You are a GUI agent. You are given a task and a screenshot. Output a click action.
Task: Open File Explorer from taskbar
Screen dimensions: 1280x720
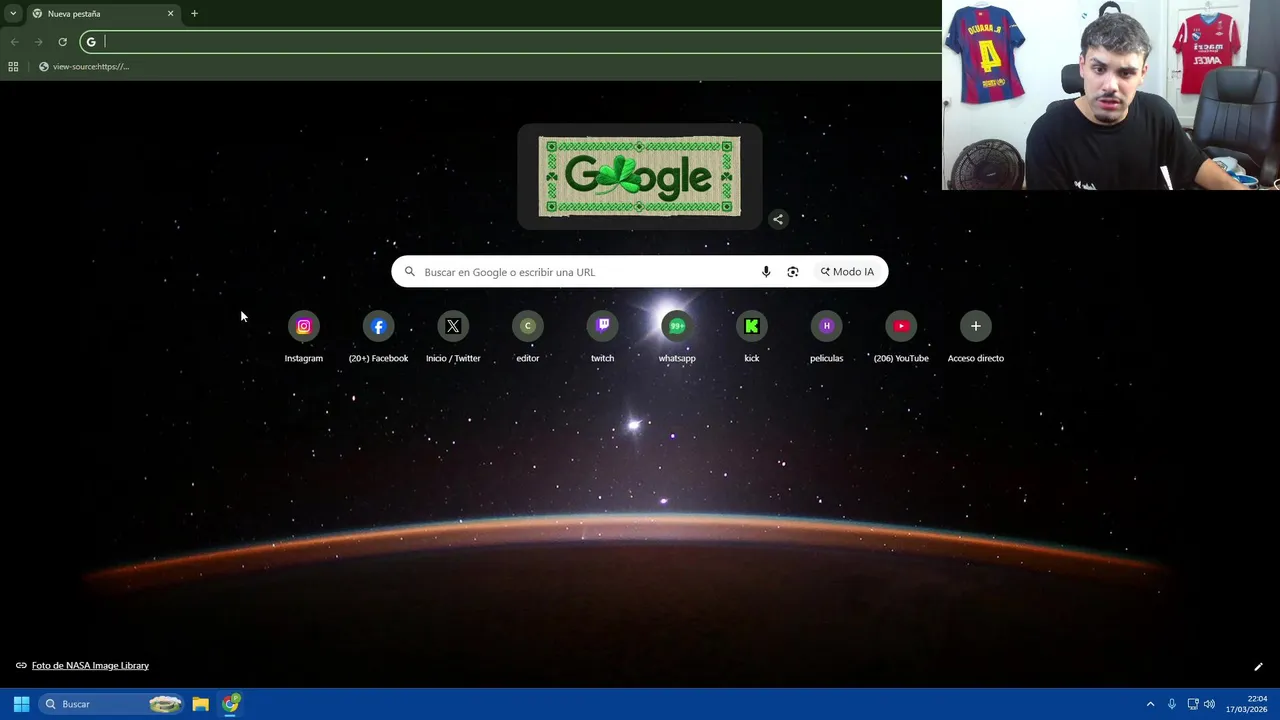pyautogui.click(x=200, y=704)
